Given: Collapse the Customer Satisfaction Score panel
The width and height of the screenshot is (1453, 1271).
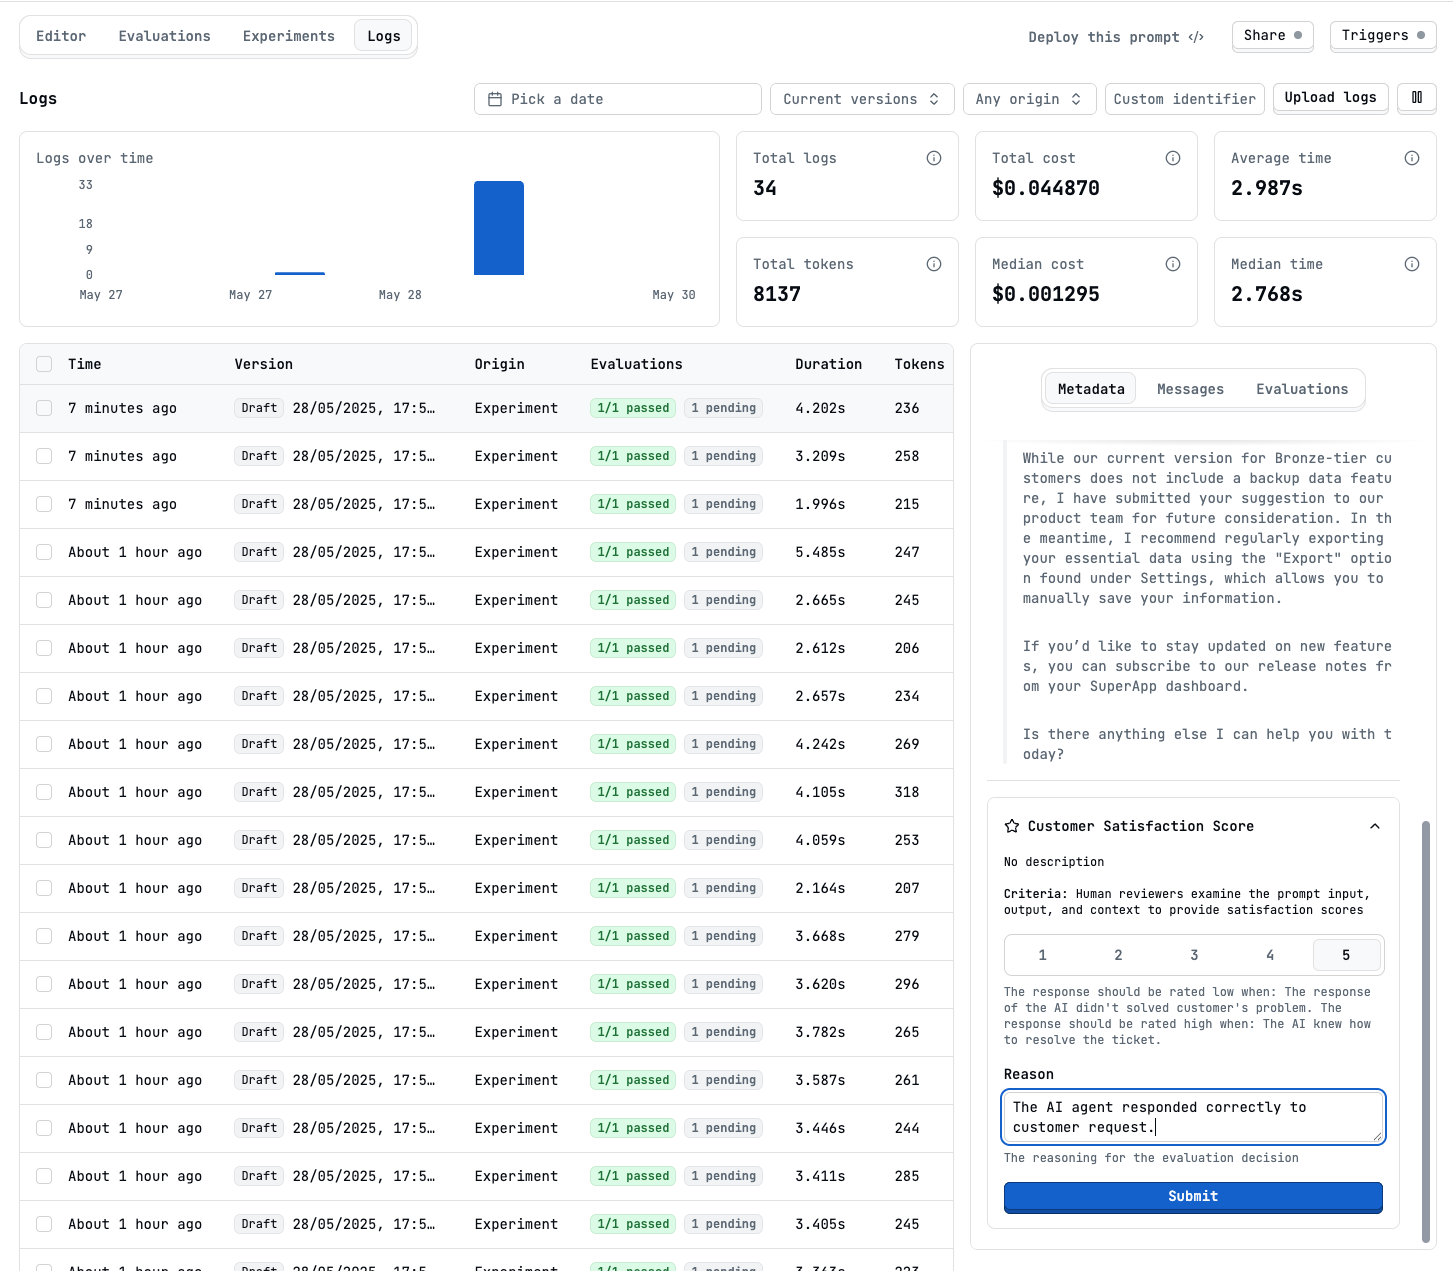Looking at the screenshot, I should [1374, 826].
